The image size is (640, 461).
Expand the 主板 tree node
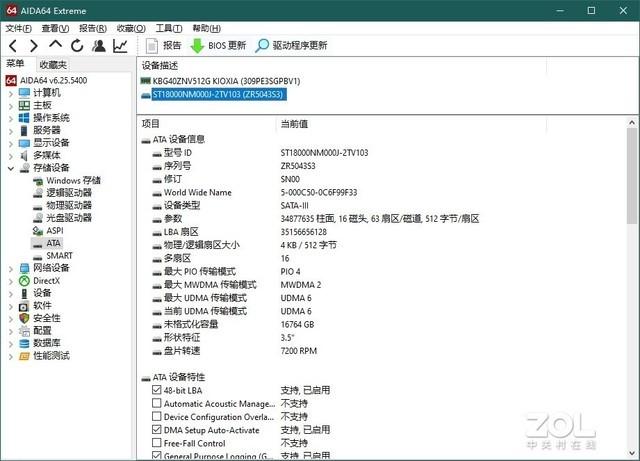(x=11, y=106)
